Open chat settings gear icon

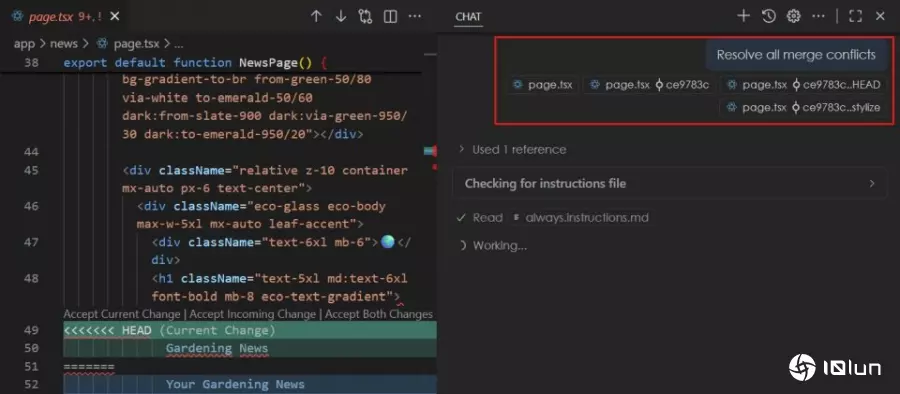[x=793, y=16]
